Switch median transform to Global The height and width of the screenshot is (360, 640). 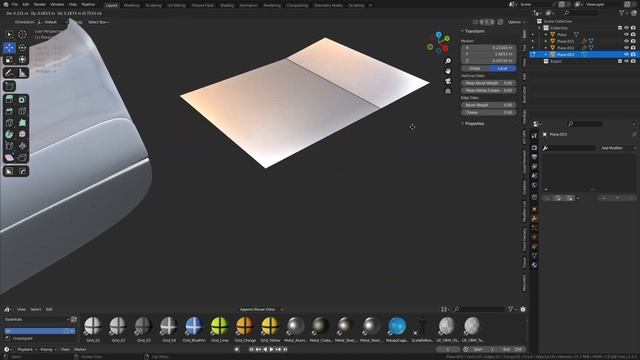click(x=475, y=69)
